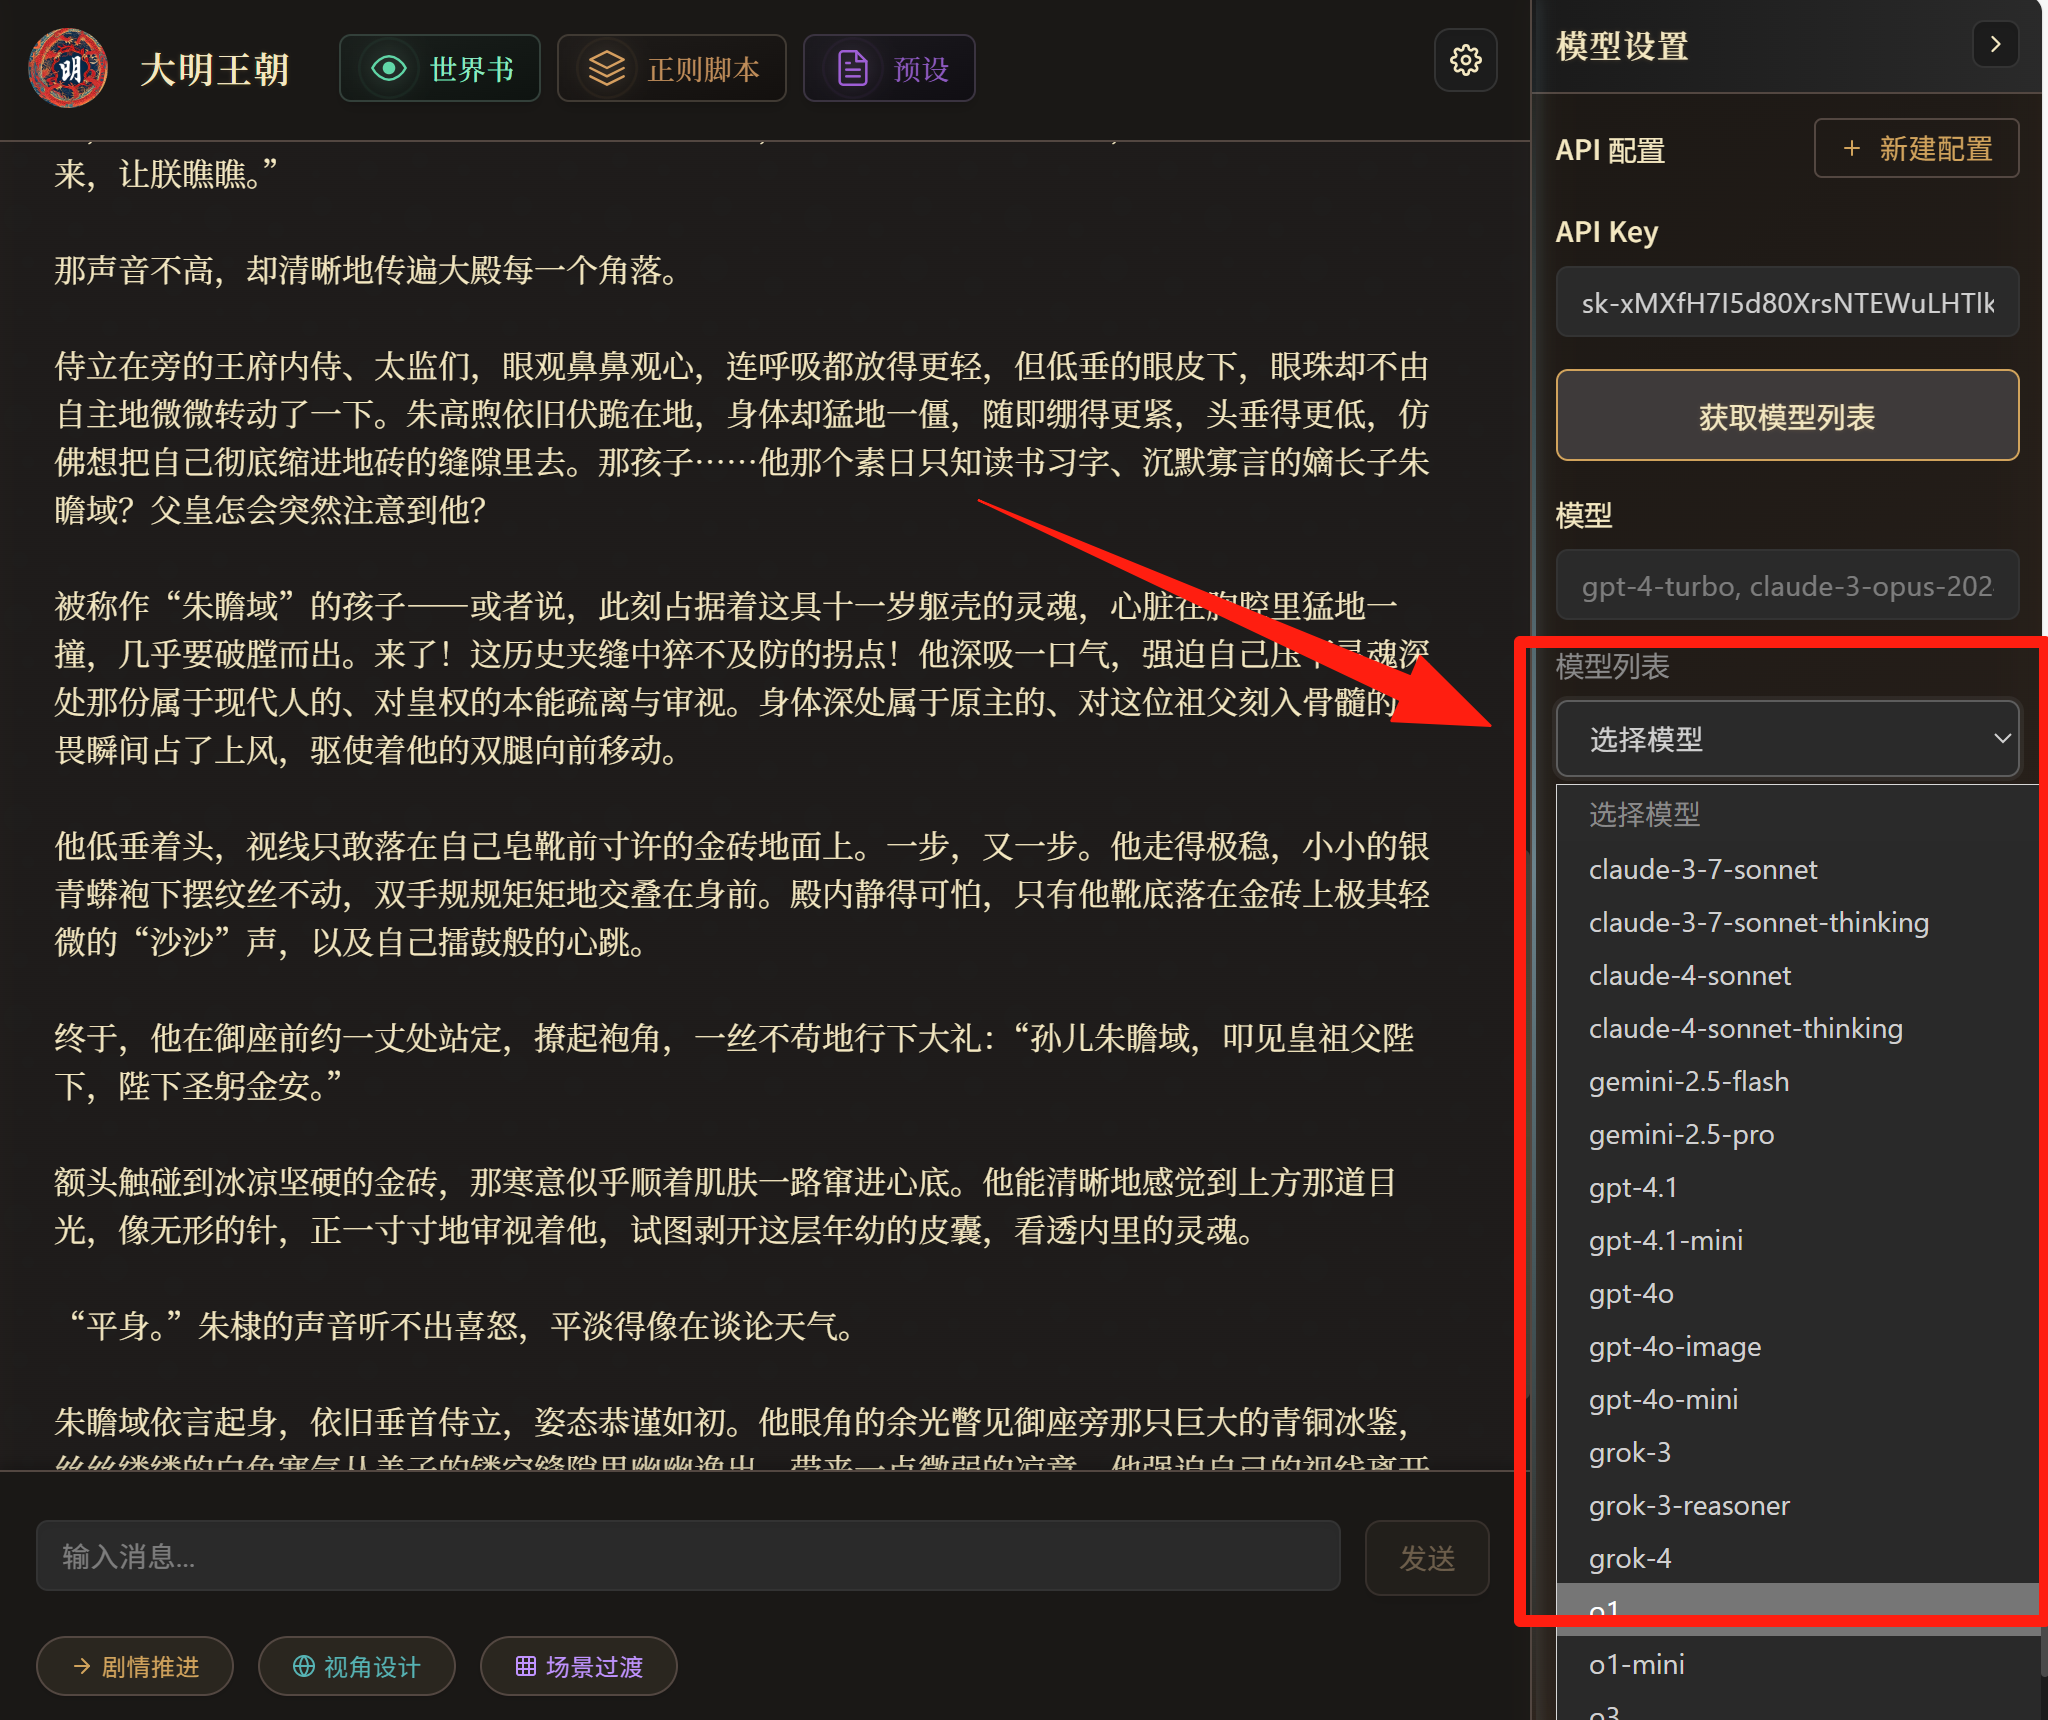Viewport: 2048px width, 1720px height.
Task: Pick grok-3-reasoner from the list
Action: point(1797,1505)
